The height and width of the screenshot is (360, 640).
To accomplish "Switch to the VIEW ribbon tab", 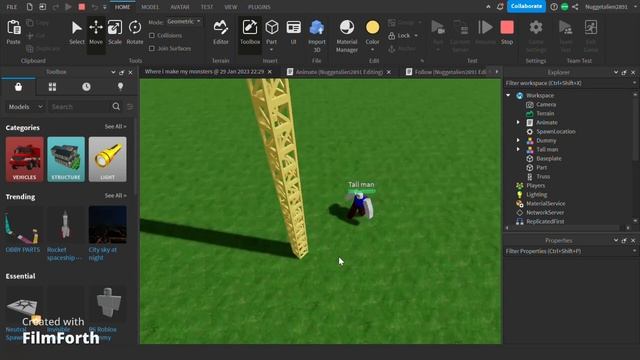I will 231,7.
